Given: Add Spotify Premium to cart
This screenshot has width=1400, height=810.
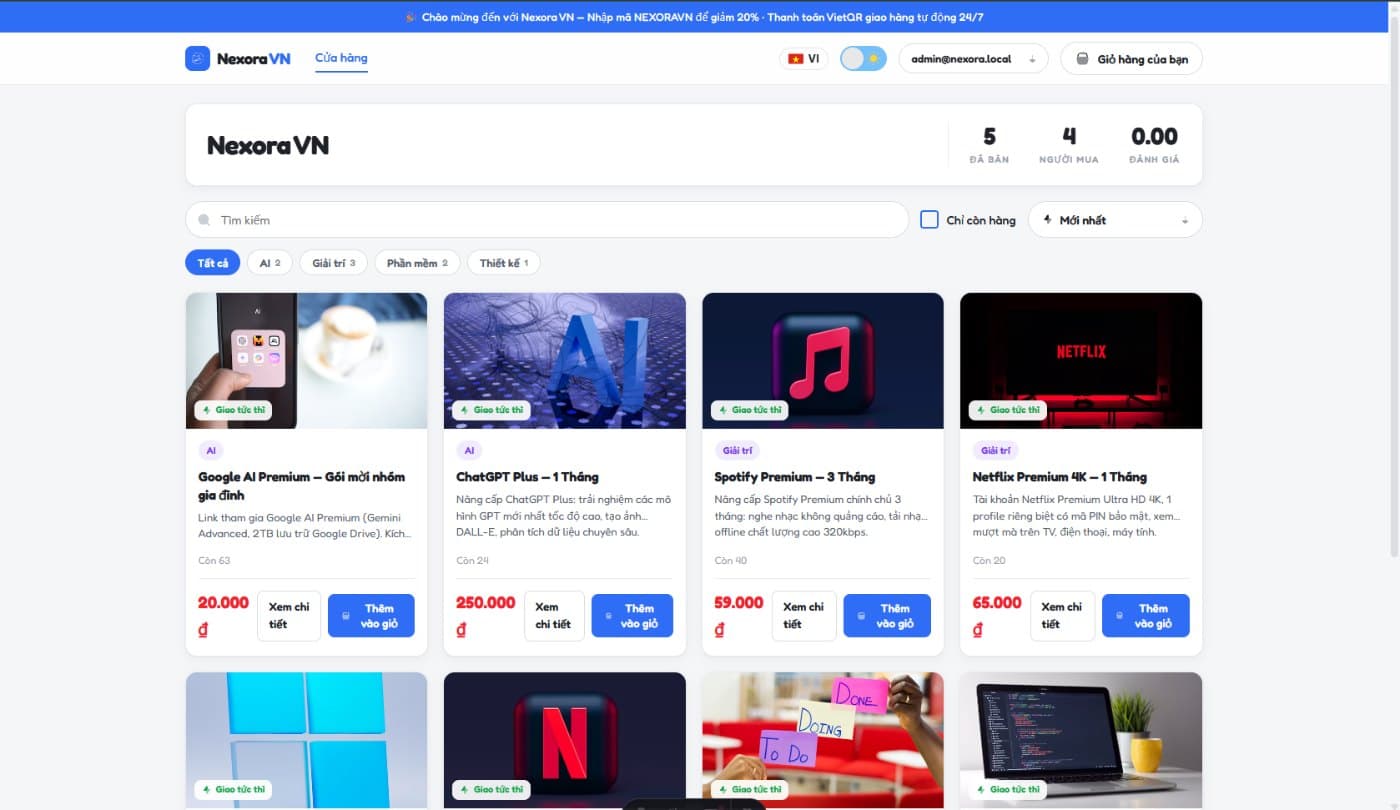Looking at the screenshot, I should coord(887,616).
